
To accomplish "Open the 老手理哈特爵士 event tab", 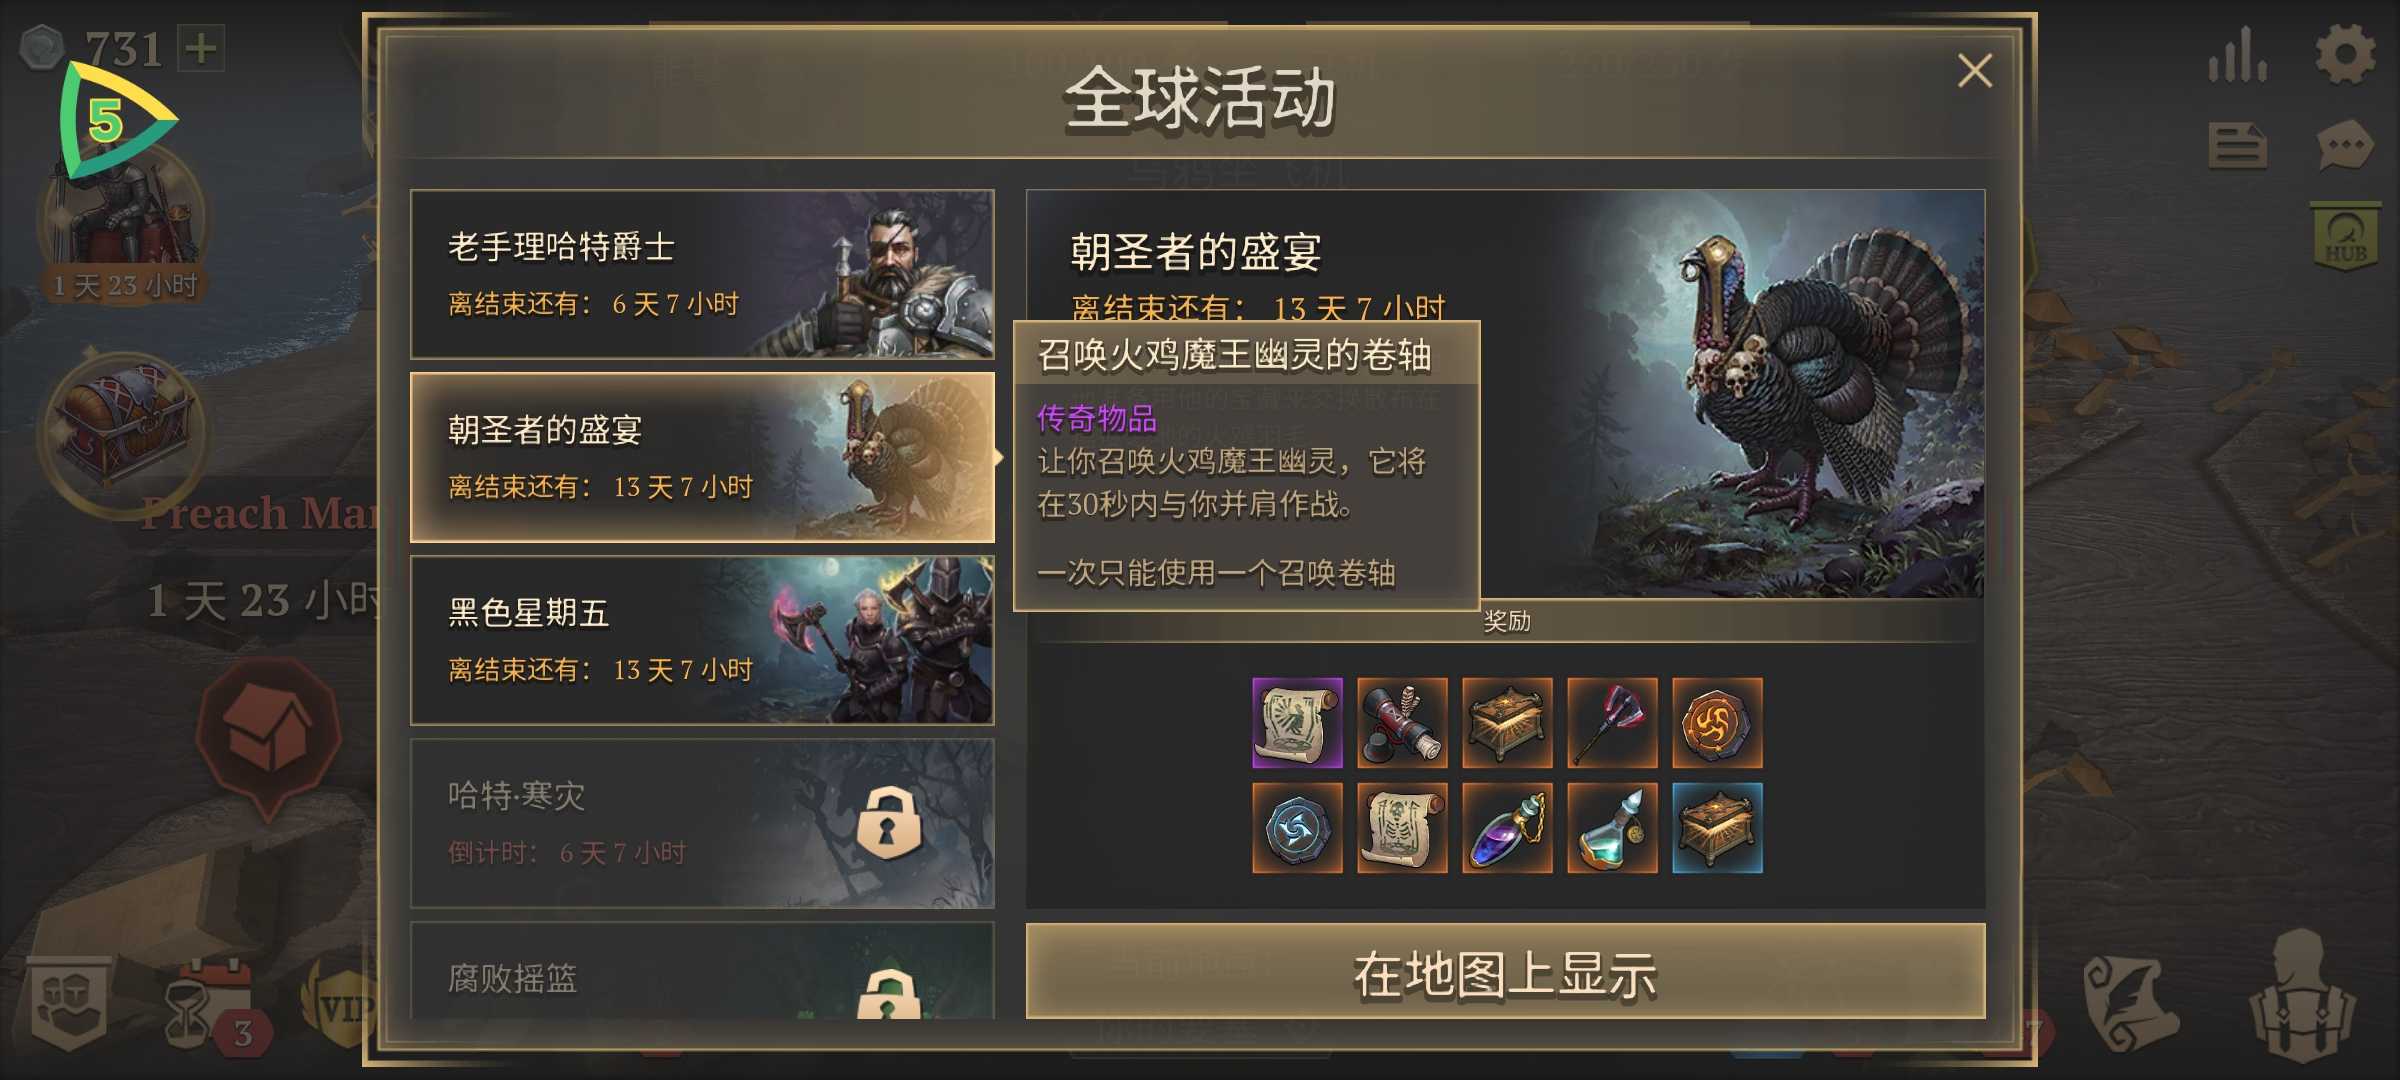I will point(702,274).
